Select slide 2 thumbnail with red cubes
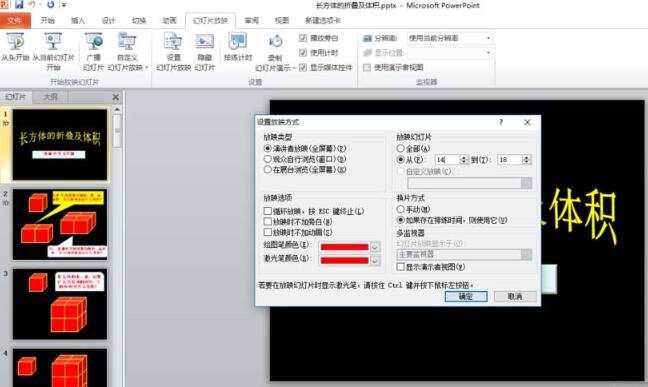648x387 pixels. pos(60,225)
